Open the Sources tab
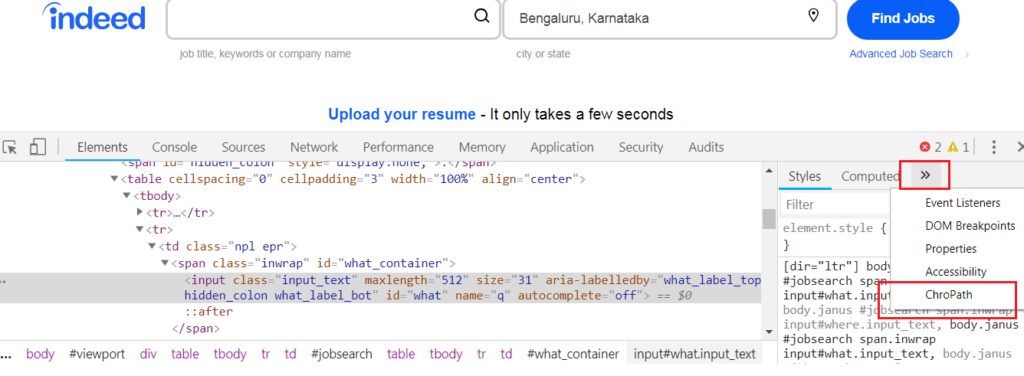Image resolution: width=1024 pixels, height=376 pixels. 243,147
